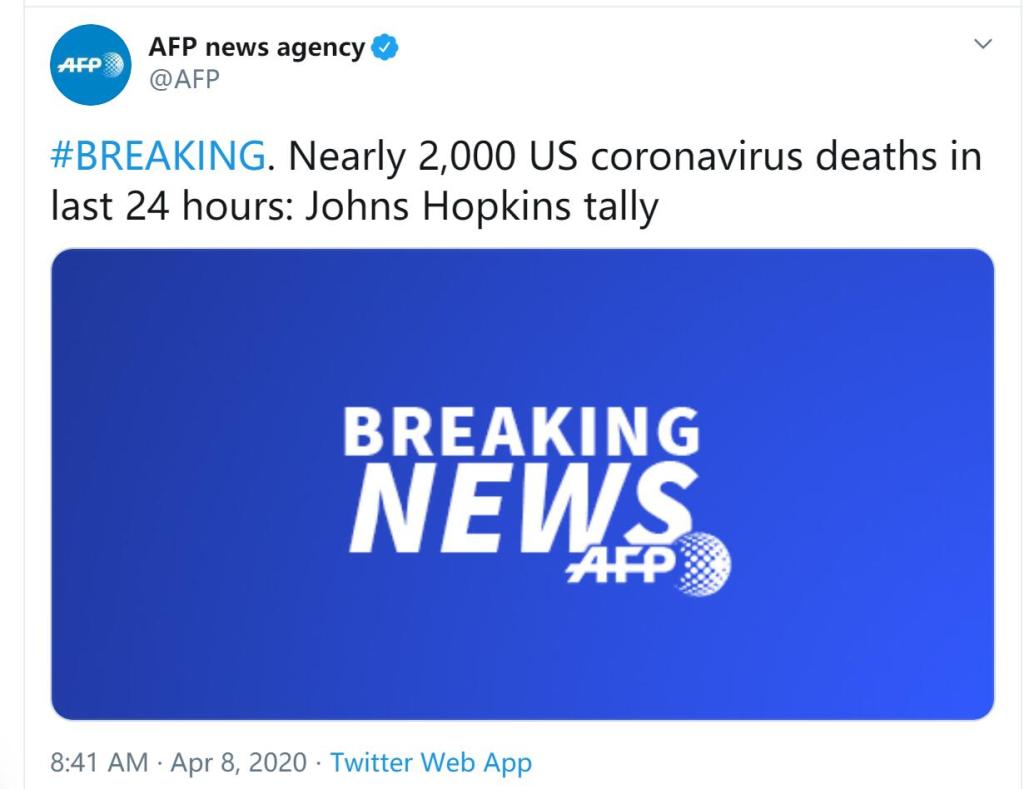1024x789 pixels.
Task: Open the Twitter Web App source link
Action: click(431, 763)
